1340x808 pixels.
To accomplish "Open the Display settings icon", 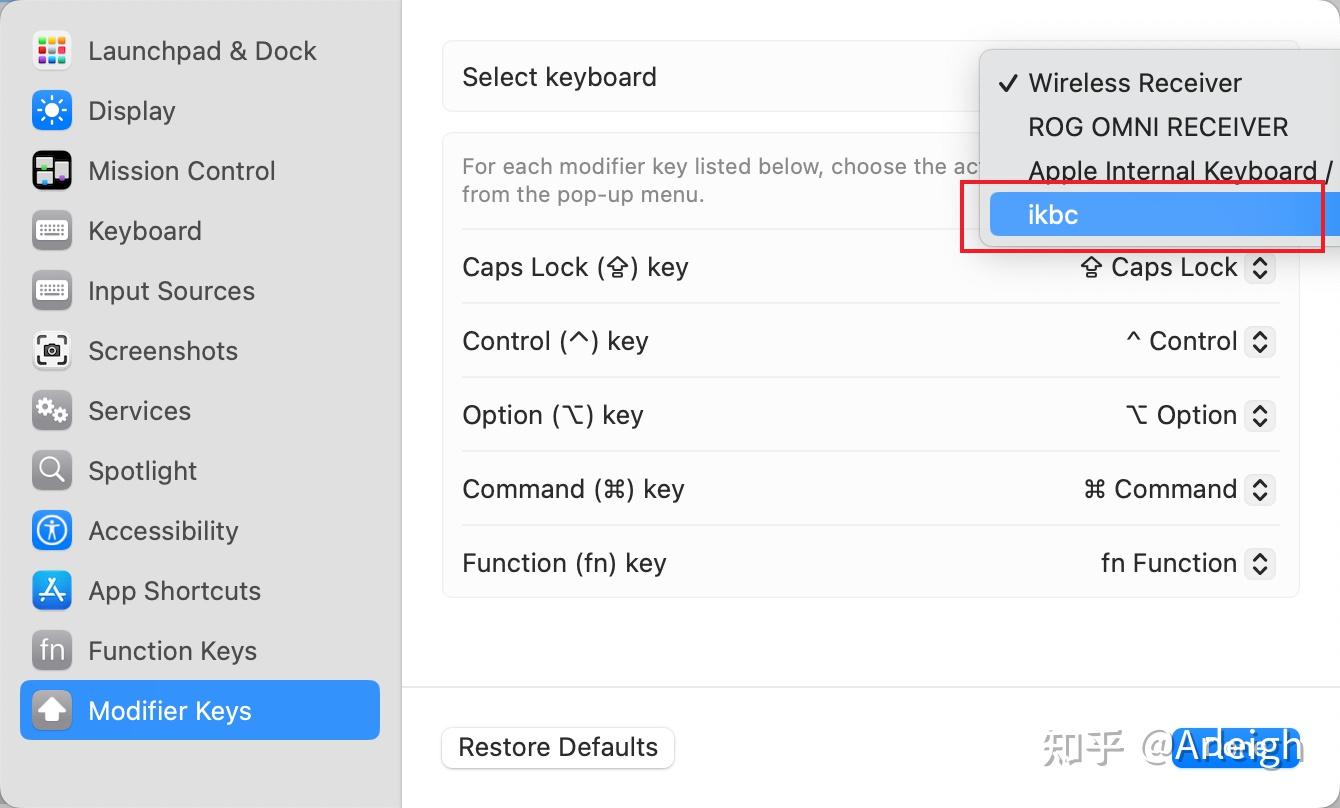I will (51, 111).
